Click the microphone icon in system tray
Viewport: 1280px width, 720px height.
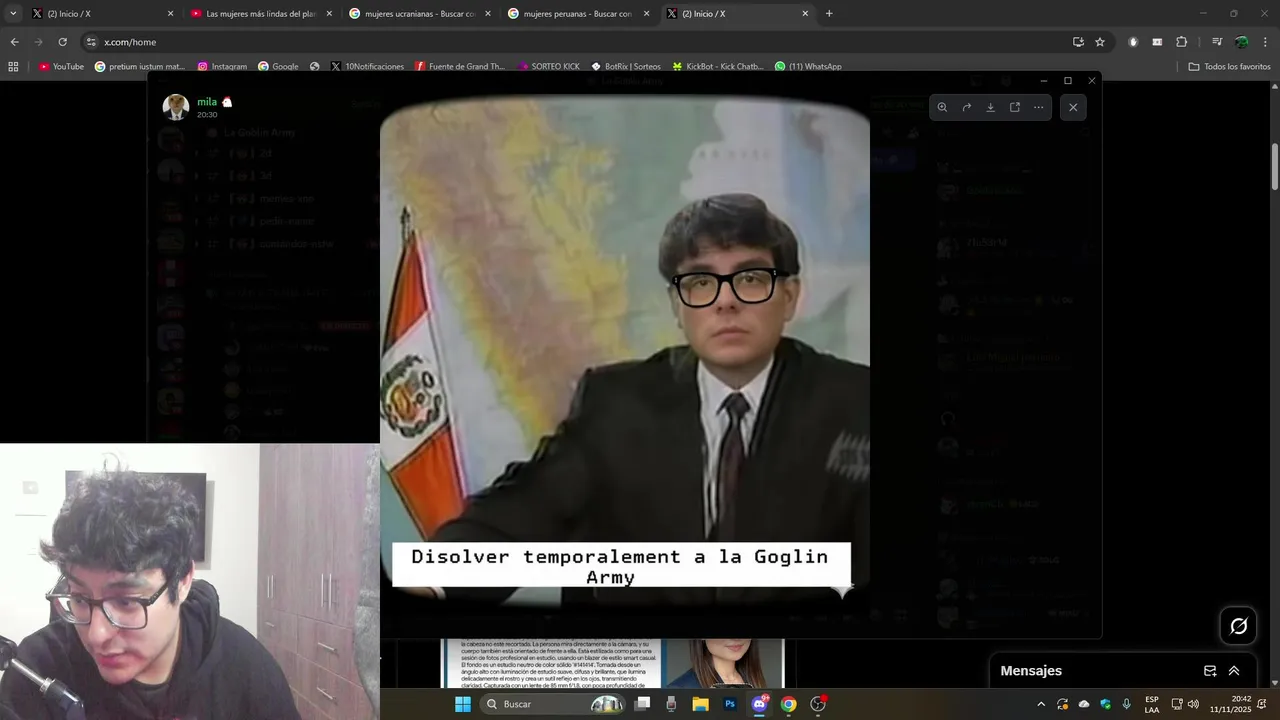(1127, 704)
